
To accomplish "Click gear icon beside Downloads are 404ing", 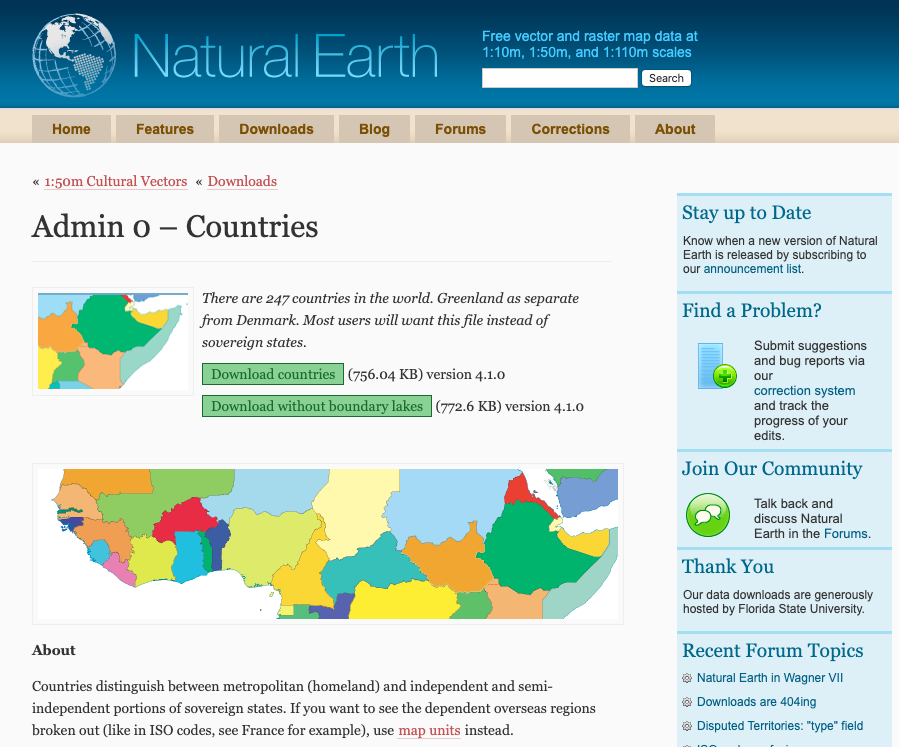I will coord(687,702).
